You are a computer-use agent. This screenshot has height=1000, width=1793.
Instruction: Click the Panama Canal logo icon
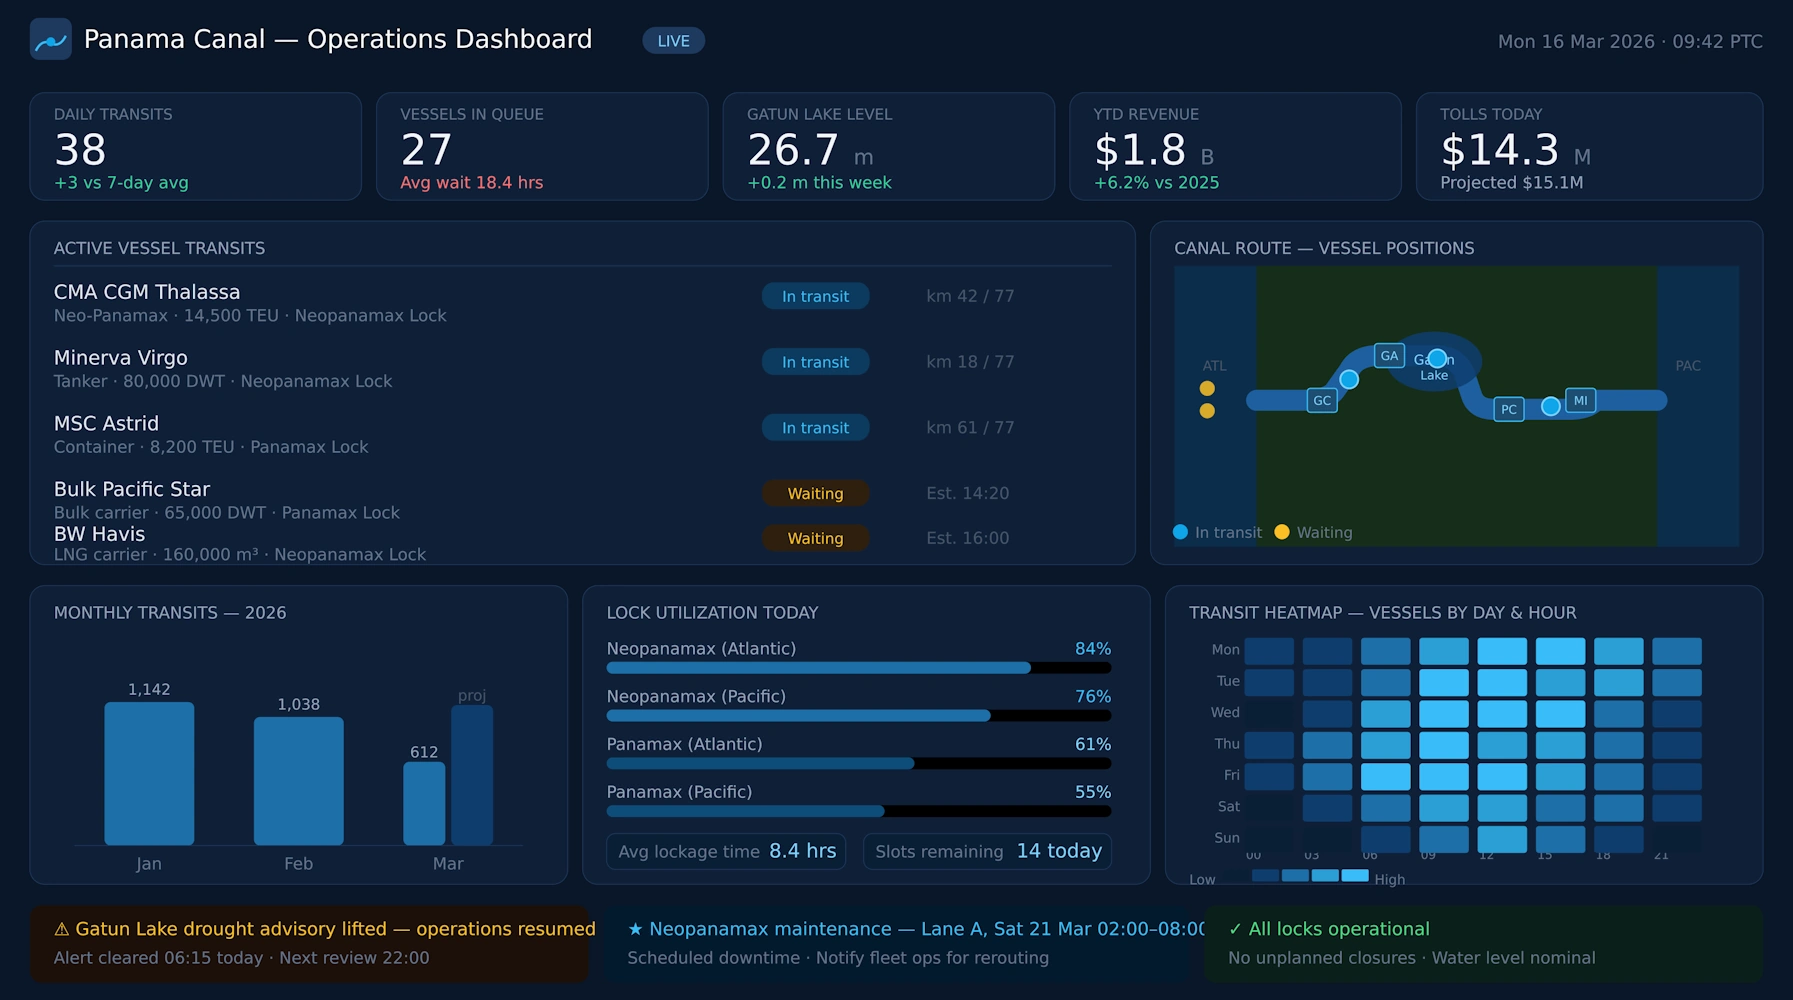(51, 40)
